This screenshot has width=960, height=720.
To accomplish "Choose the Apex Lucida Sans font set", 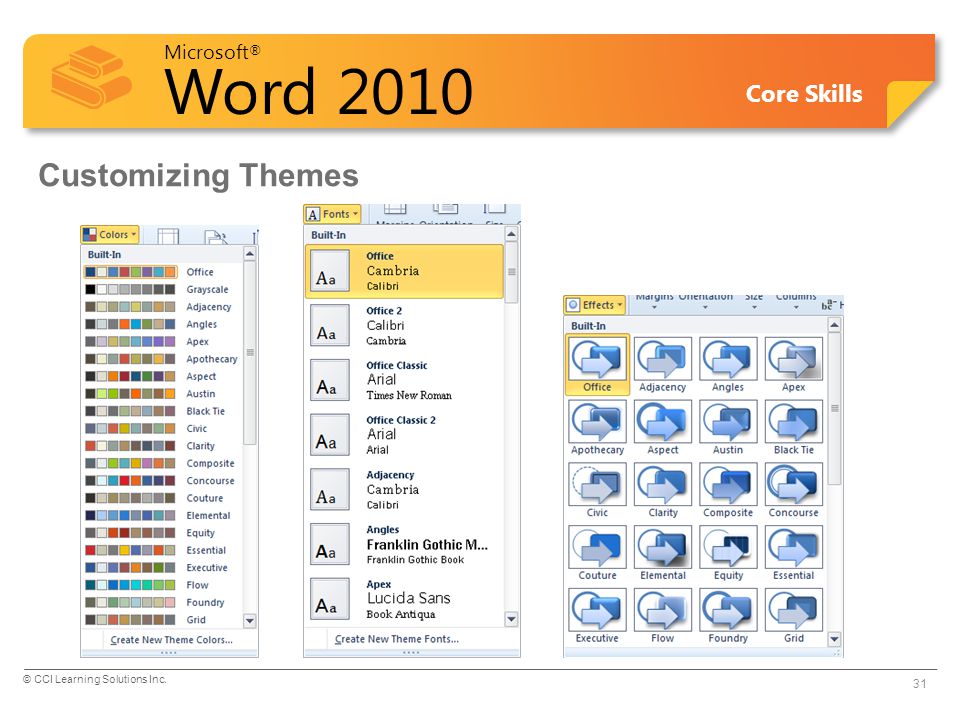I will 404,599.
